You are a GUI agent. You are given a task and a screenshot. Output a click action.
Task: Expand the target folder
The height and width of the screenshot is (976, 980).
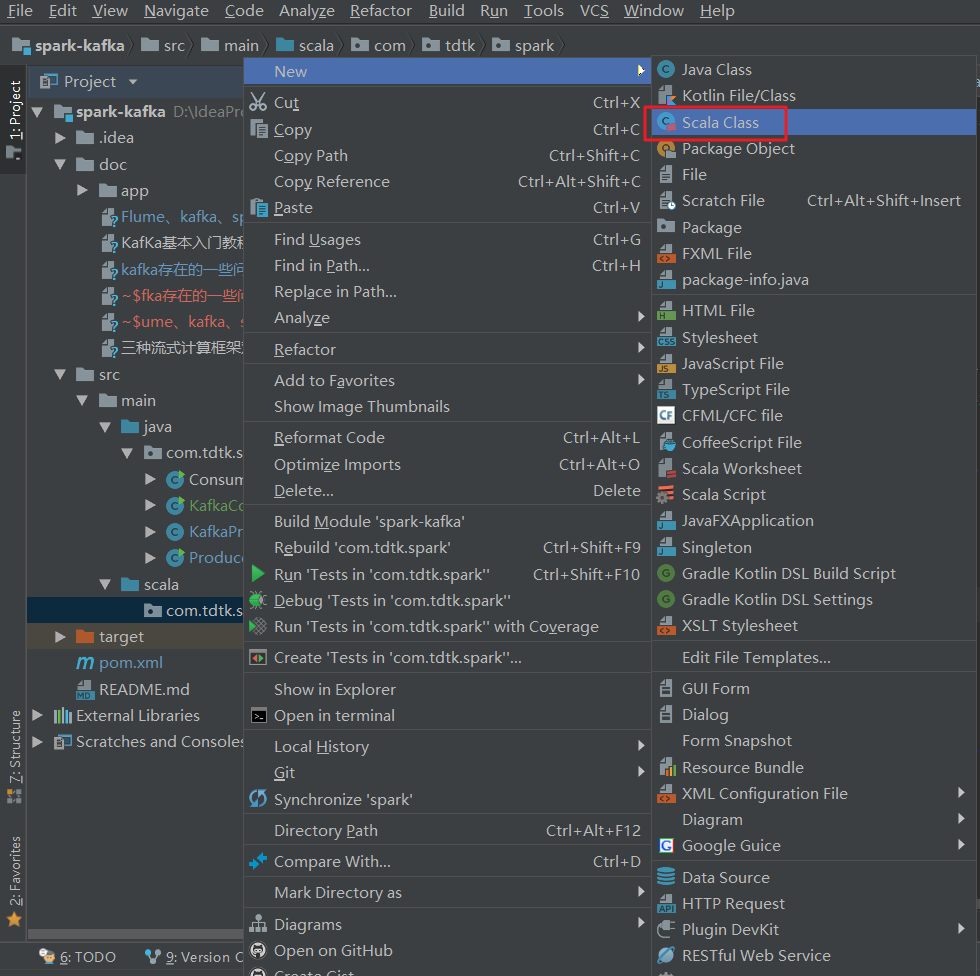click(x=60, y=637)
